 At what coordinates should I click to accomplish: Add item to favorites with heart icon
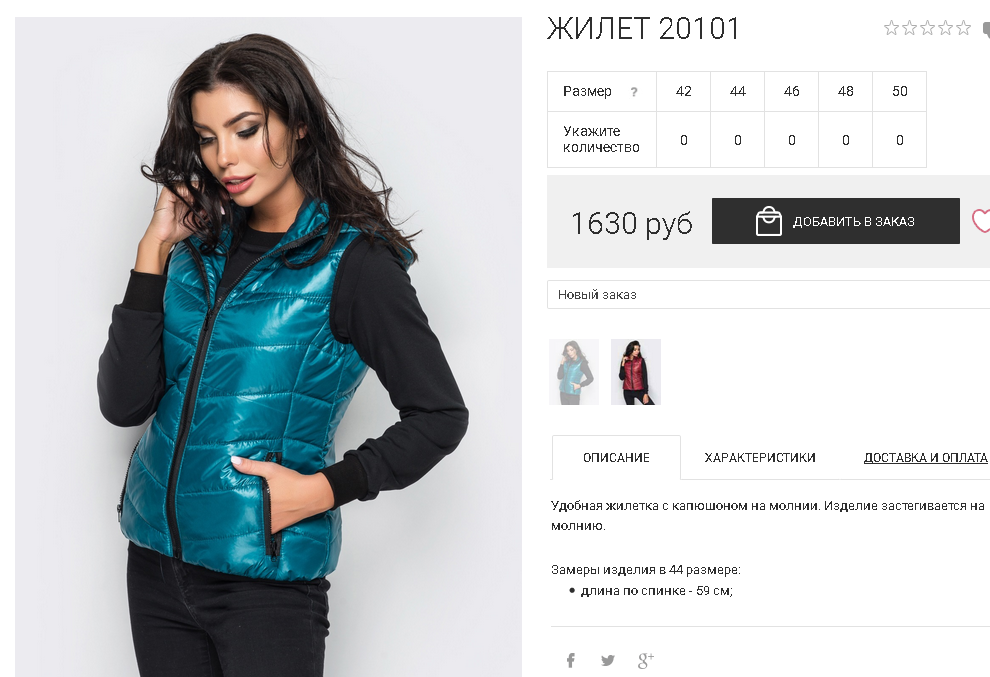(x=981, y=221)
